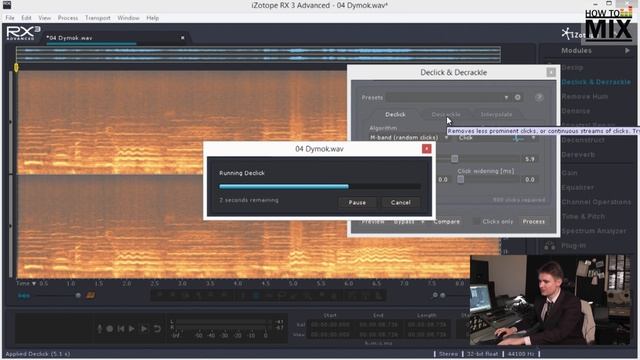
Task: Open the Time & Pitch module
Action: pos(583,217)
